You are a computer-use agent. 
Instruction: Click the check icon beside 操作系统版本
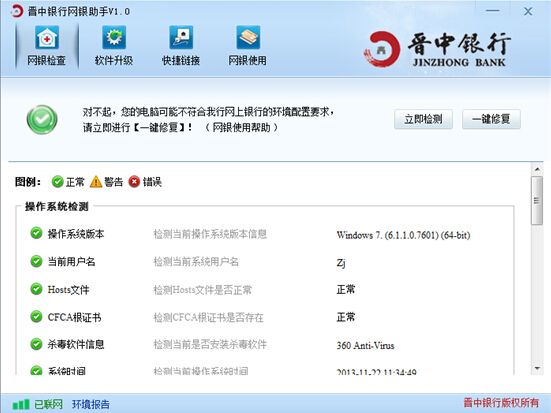[x=36, y=233]
